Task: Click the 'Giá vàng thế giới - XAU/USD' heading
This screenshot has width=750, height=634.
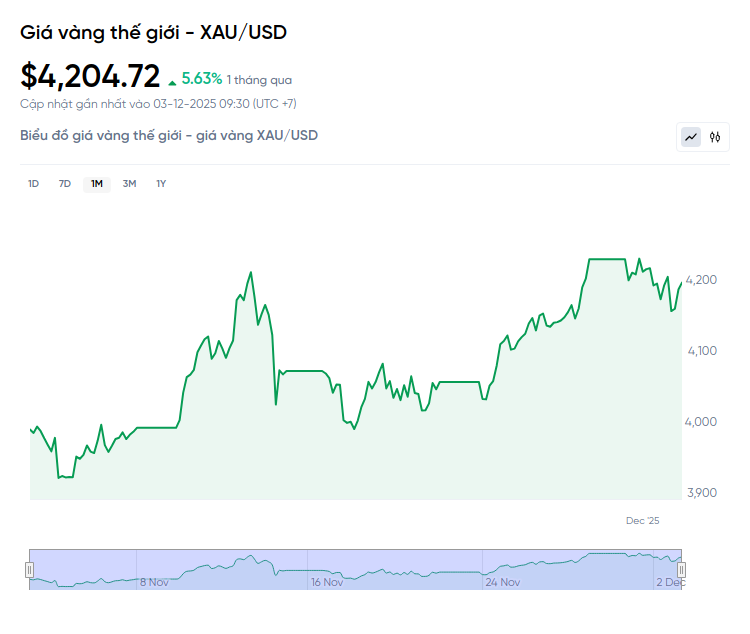Action: point(153,33)
